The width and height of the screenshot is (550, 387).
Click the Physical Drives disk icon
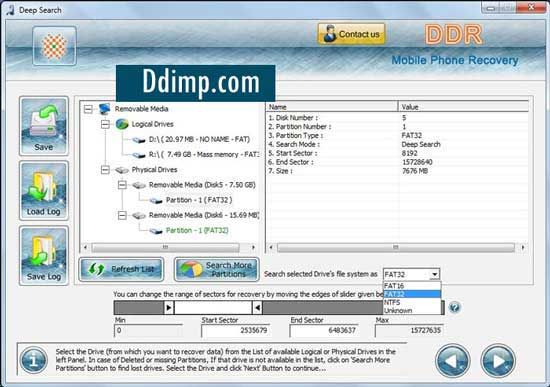[122, 170]
